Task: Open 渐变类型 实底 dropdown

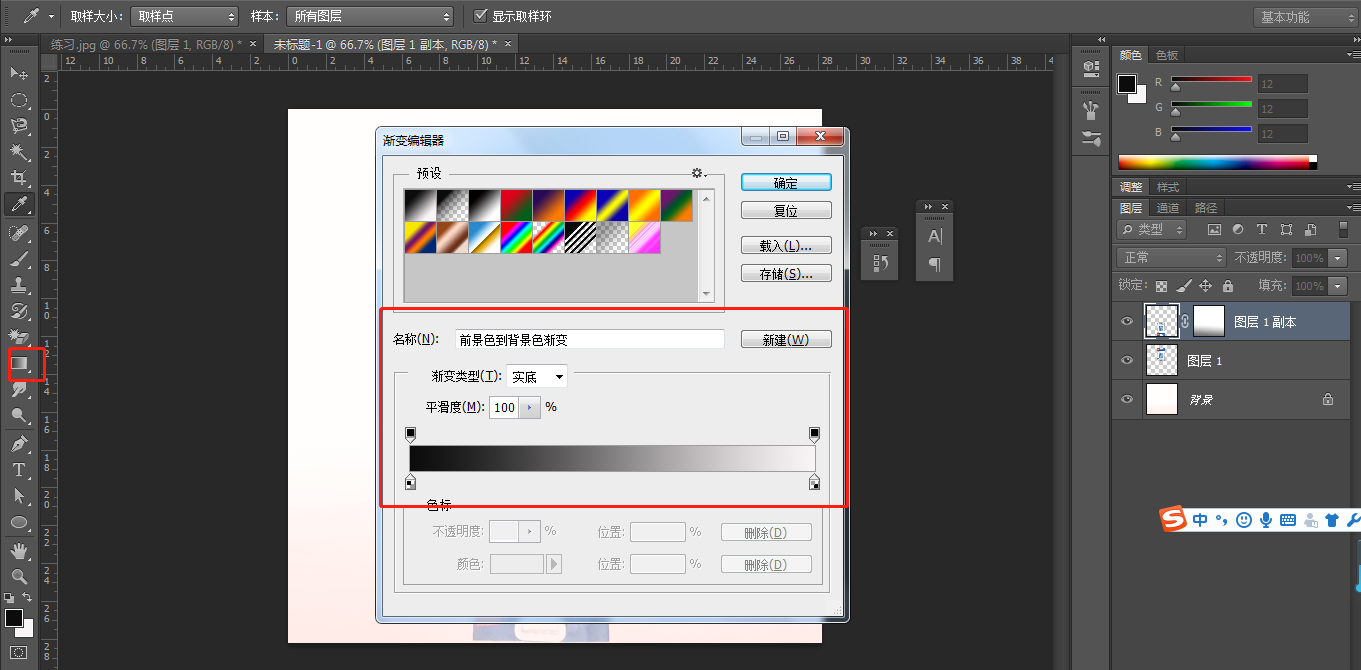Action: tap(537, 377)
